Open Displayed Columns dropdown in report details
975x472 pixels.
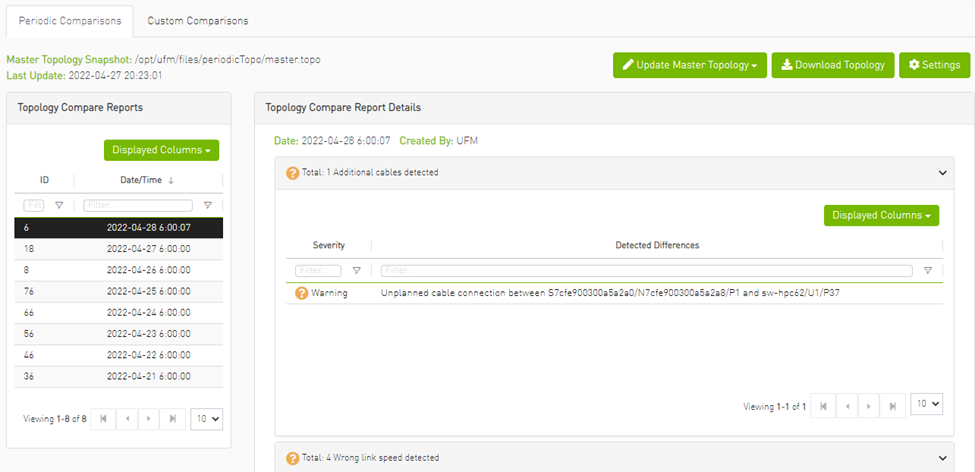881,215
